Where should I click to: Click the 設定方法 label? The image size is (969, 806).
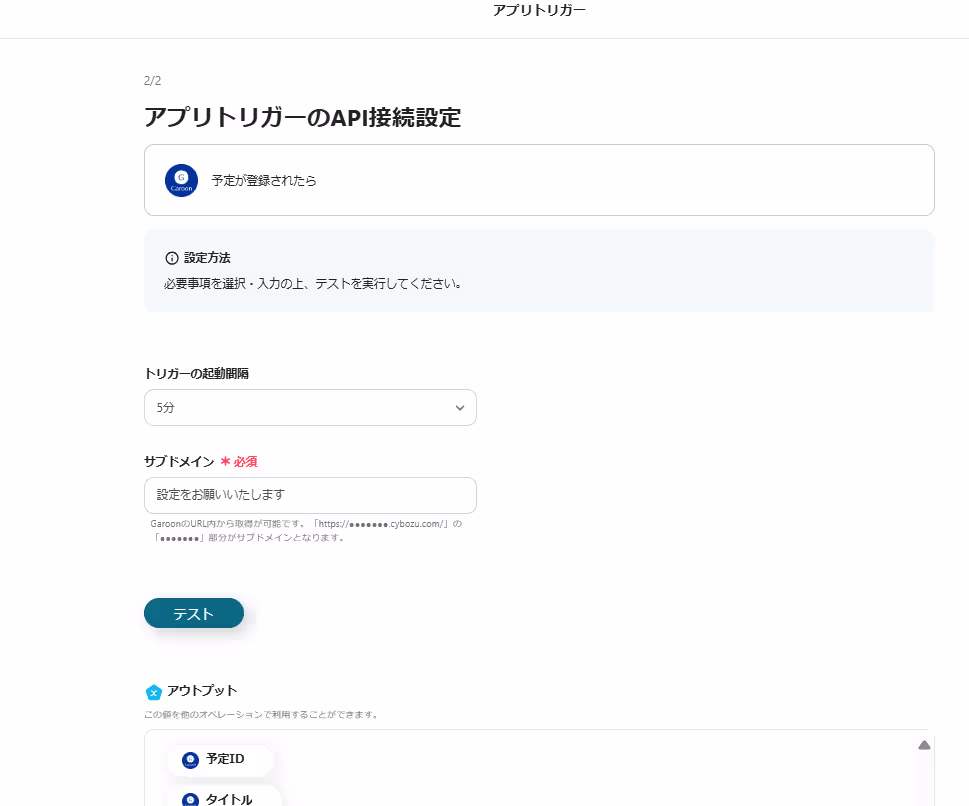pos(207,258)
